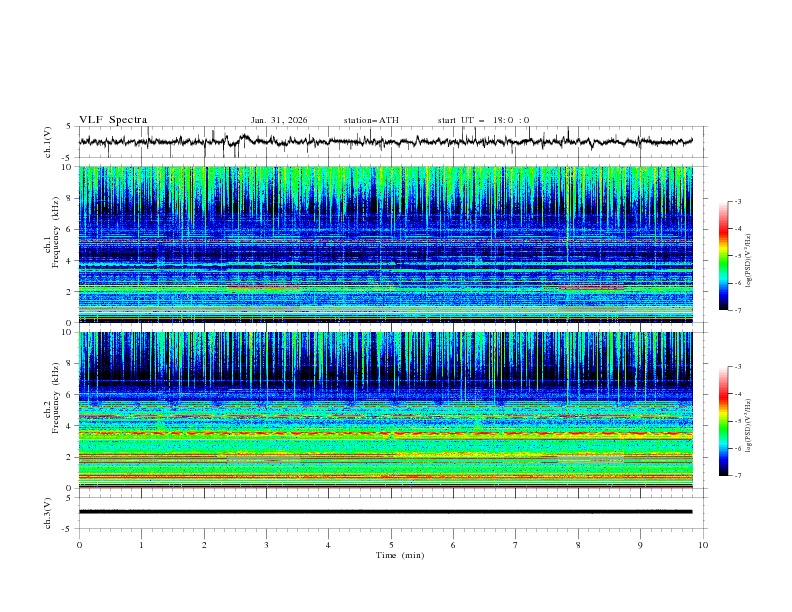The image size is (792, 612).
Task: Click the ch.2 spectrogram panel
Action: (386, 410)
